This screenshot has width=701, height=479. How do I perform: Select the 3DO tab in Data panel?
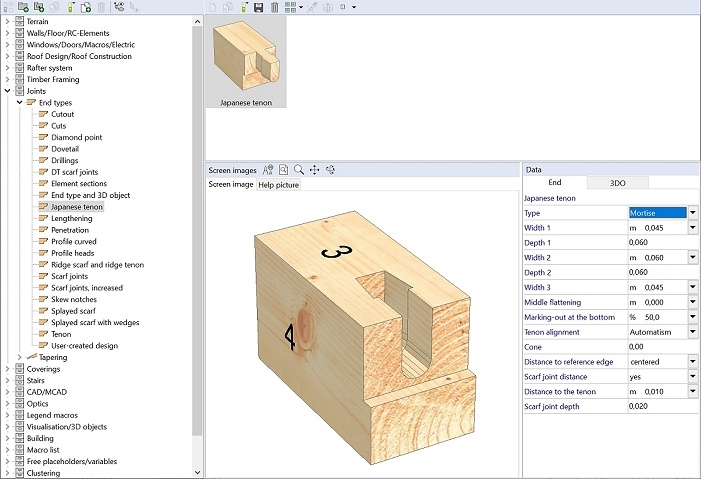tap(617, 183)
